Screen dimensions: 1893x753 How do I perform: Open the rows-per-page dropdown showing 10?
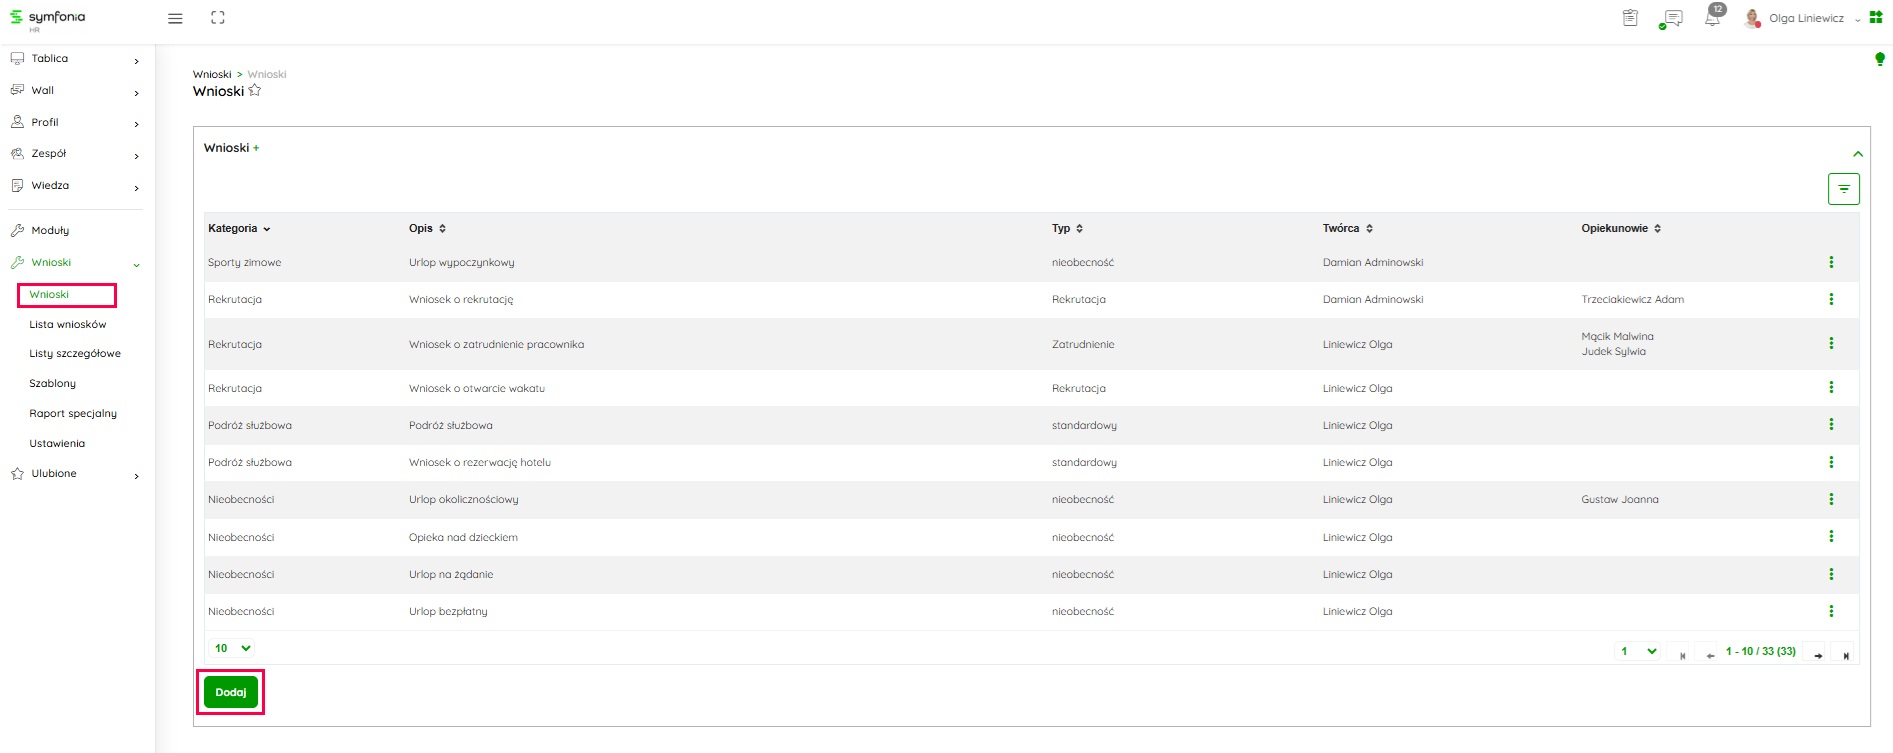232,648
